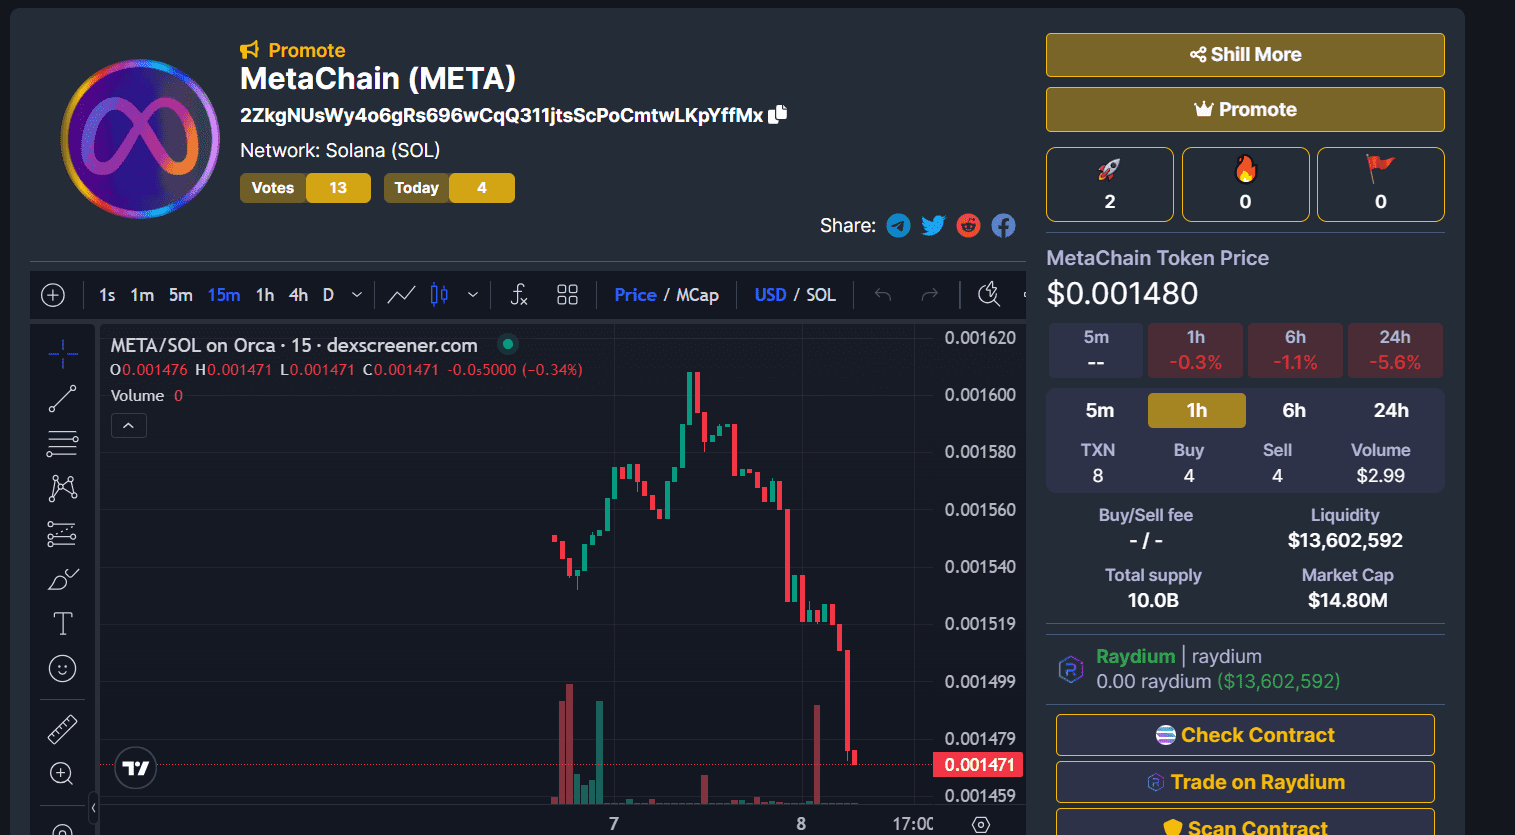
Task: Click the Votes 13 badge
Action: [x=305, y=188]
